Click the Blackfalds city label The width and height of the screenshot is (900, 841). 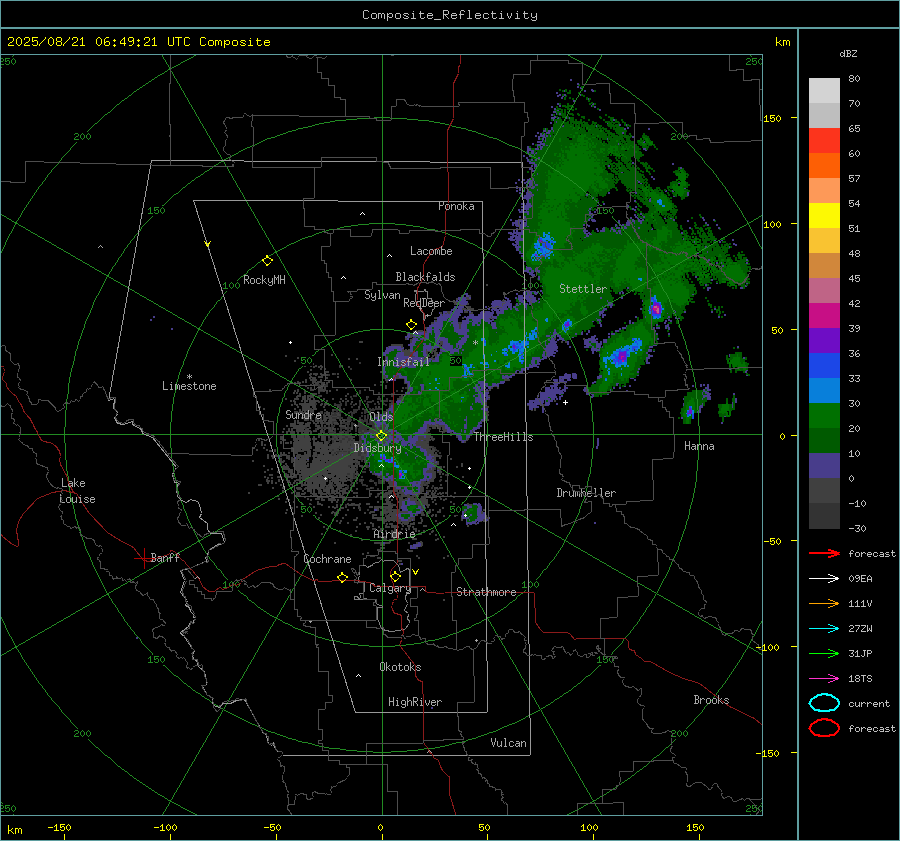[x=425, y=277]
